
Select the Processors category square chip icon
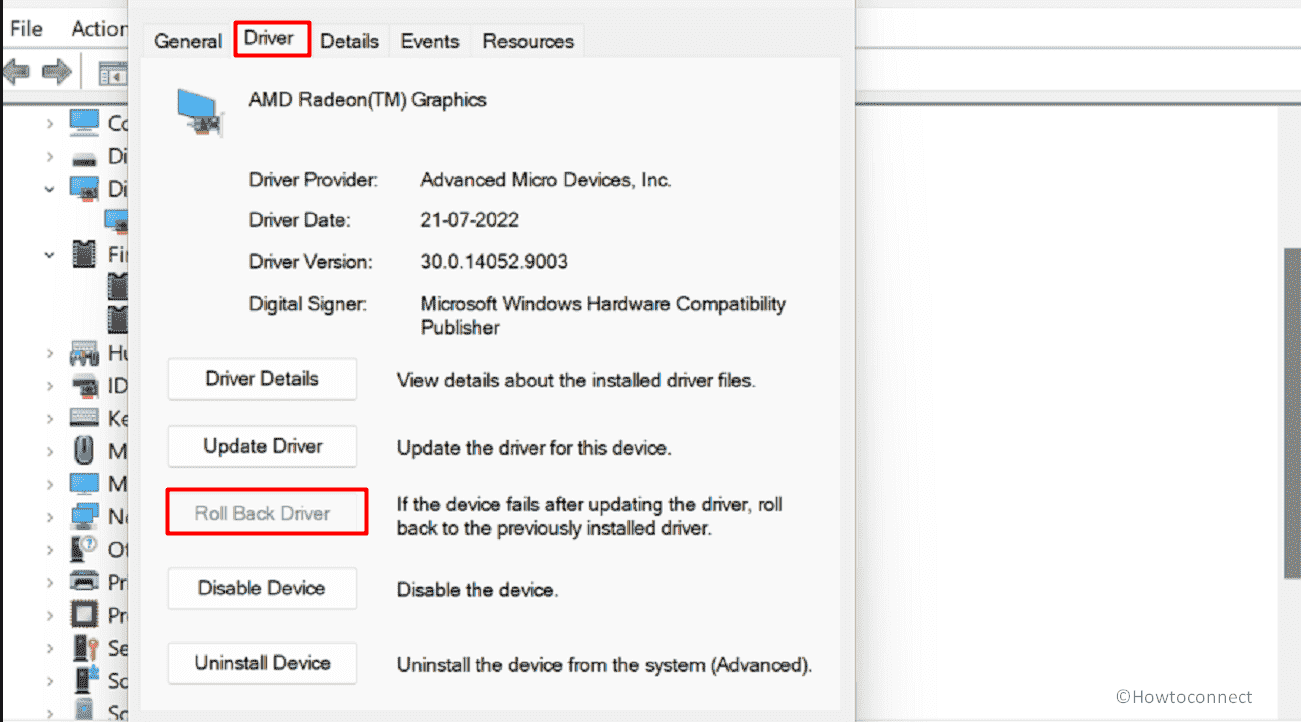point(85,614)
